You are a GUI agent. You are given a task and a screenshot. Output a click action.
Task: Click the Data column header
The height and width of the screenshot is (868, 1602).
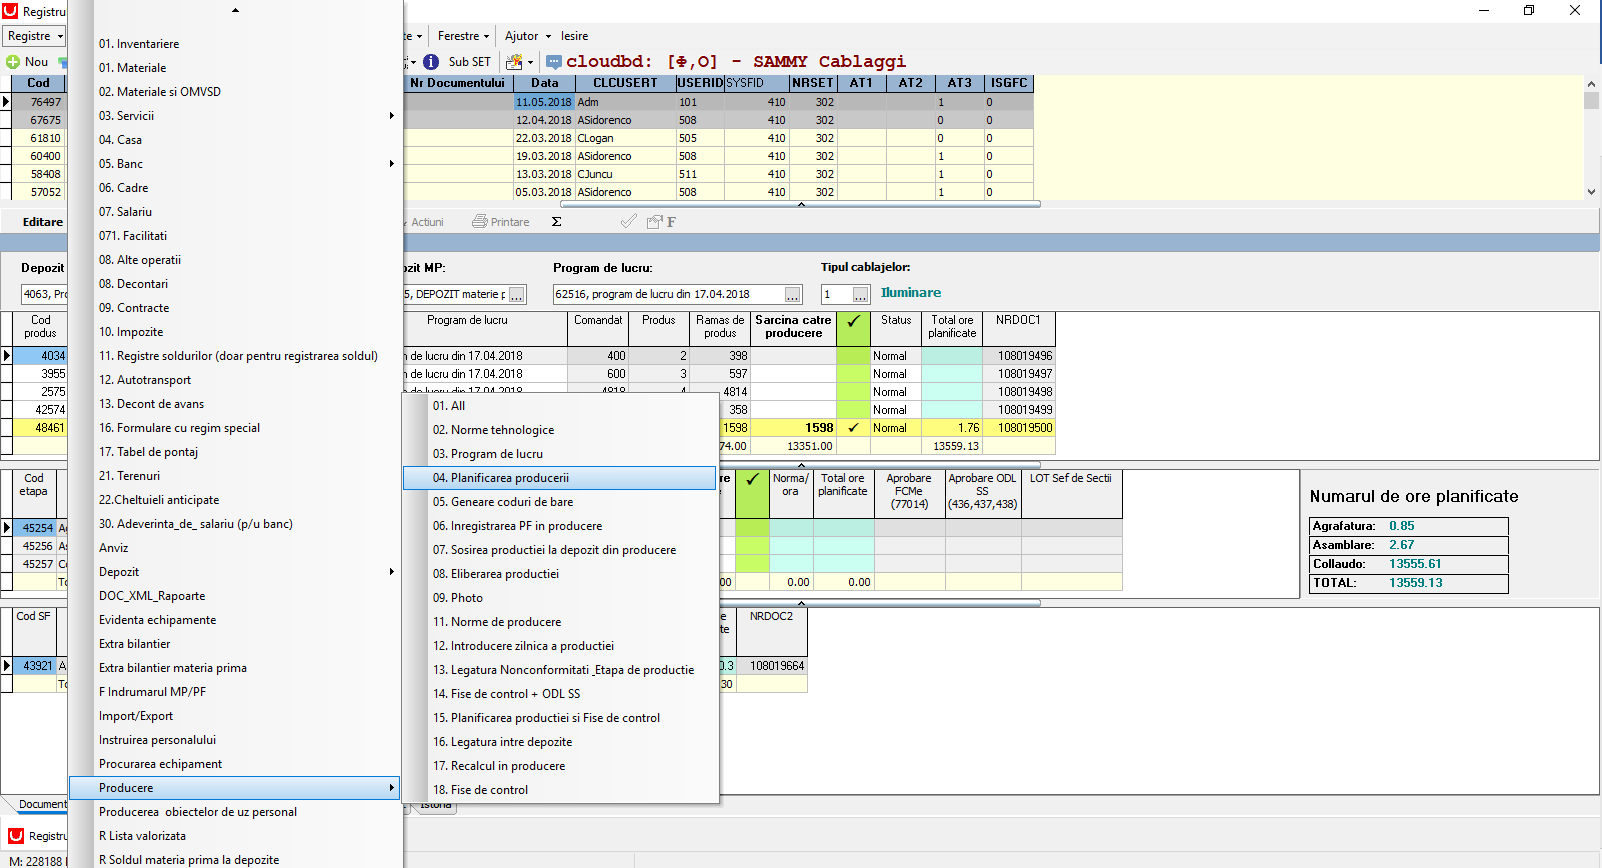544,83
